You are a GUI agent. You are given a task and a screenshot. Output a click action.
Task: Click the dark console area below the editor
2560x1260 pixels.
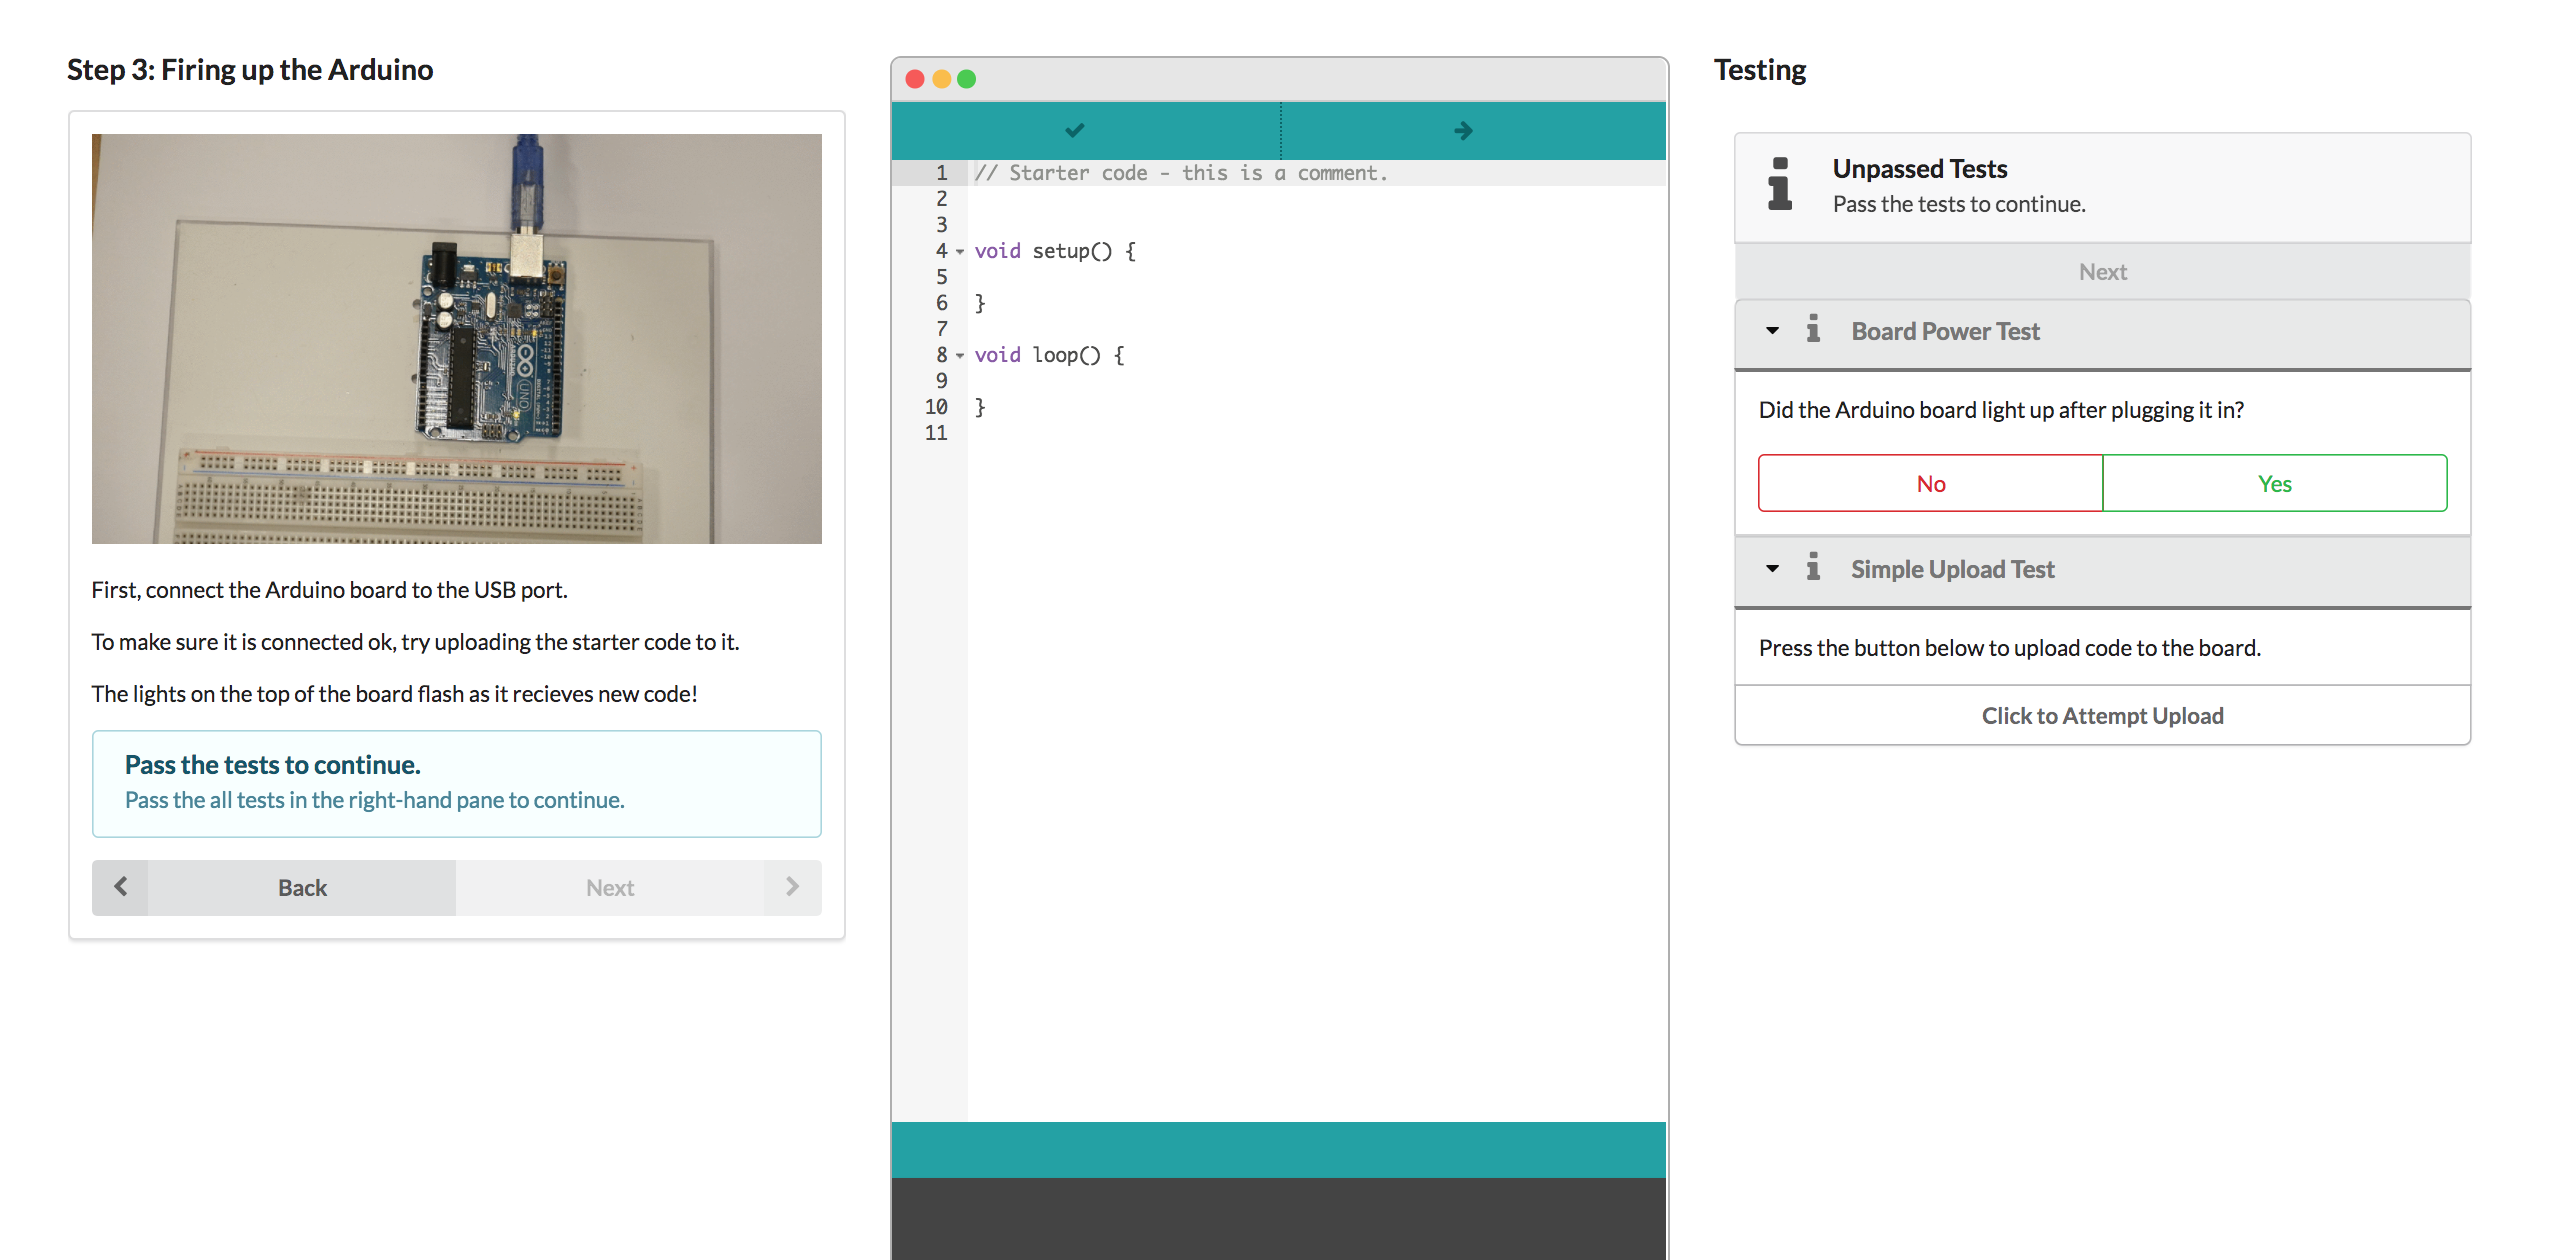click(1278, 1219)
